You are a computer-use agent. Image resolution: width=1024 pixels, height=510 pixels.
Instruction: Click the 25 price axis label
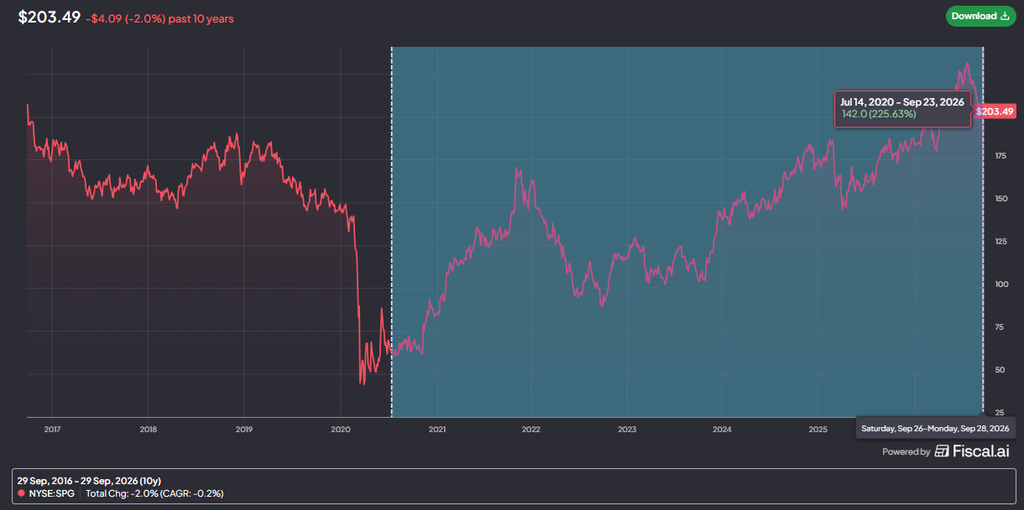pos(1001,413)
